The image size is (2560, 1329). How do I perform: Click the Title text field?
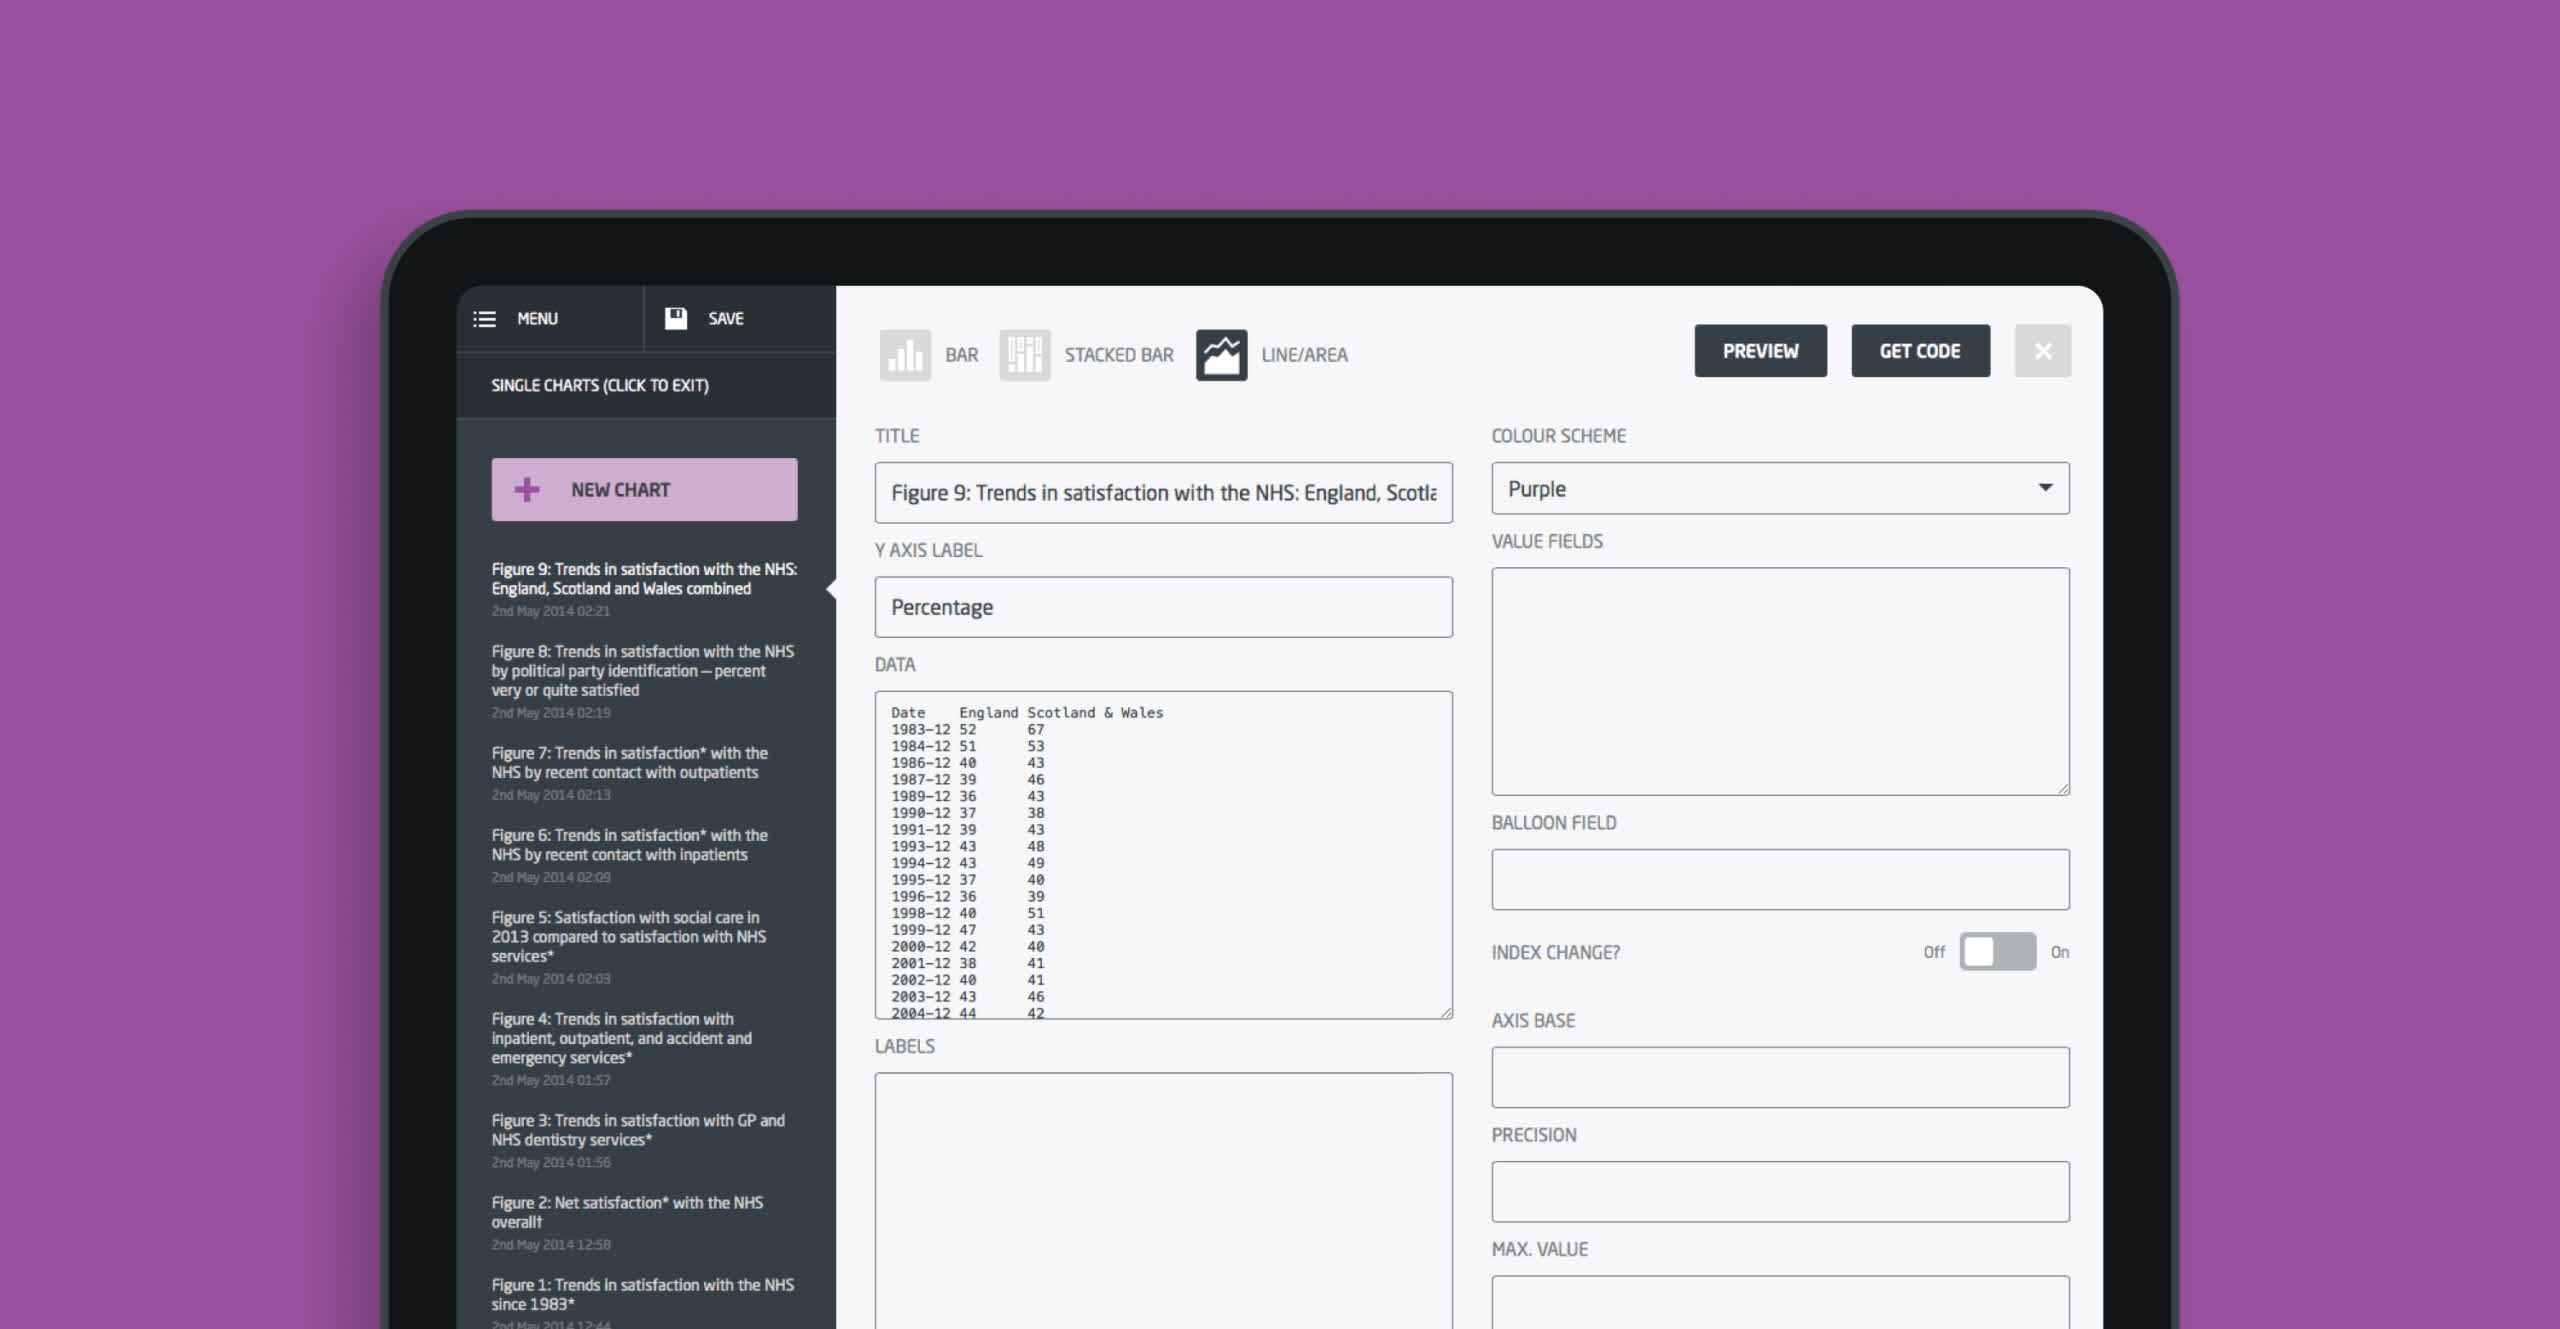(1163, 493)
